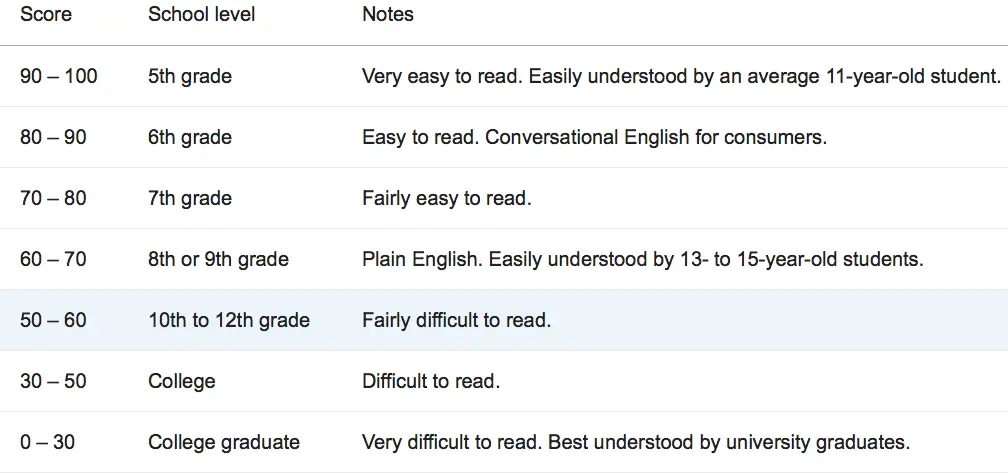
Task: Click the 5th grade cell
Action: click(190, 76)
